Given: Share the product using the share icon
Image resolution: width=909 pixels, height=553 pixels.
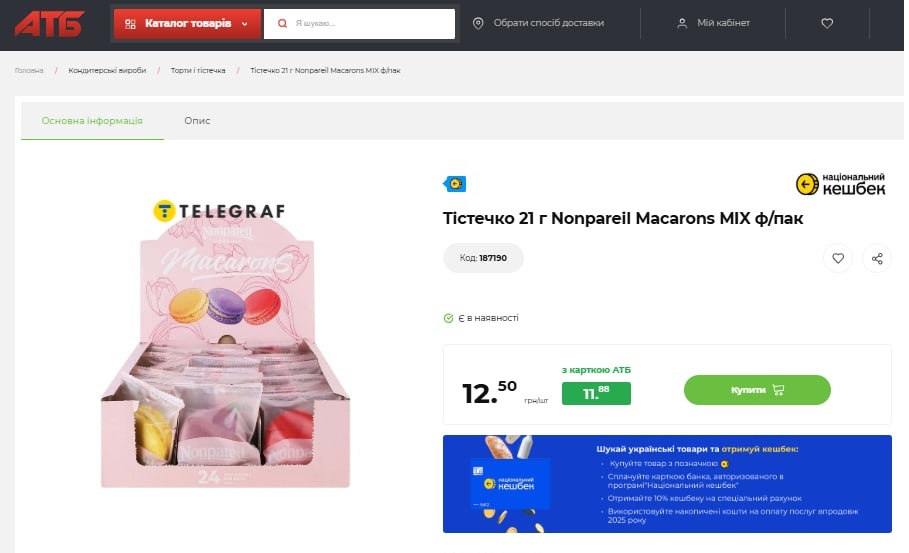Looking at the screenshot, I should 877,258.
